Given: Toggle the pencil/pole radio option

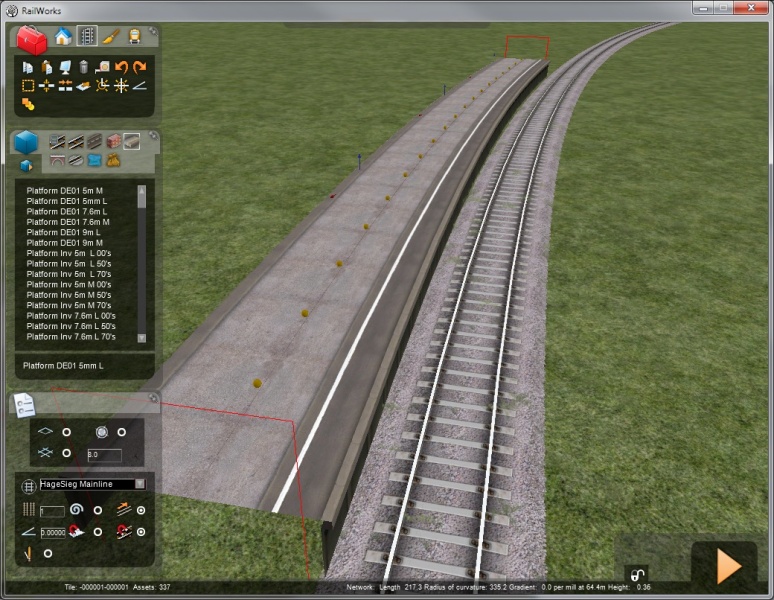Looking at the screenshot, I should point(48,554).
